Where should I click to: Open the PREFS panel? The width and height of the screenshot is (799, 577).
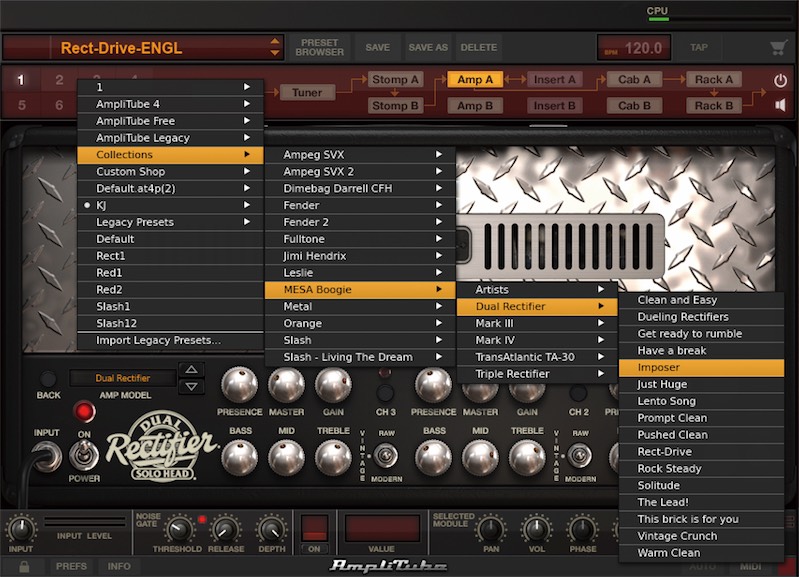(x=71, y=566)
